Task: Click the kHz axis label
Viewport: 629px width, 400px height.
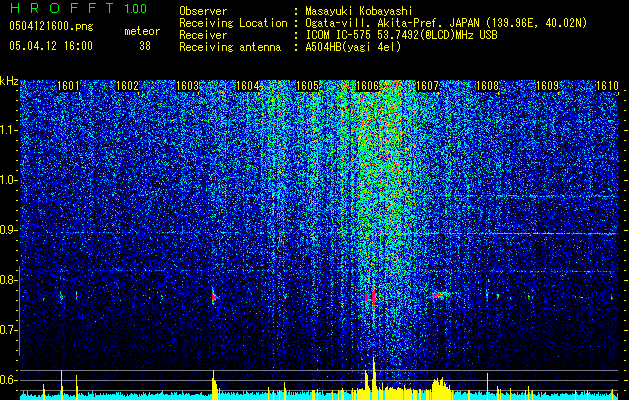Action: tap(9, 81)
